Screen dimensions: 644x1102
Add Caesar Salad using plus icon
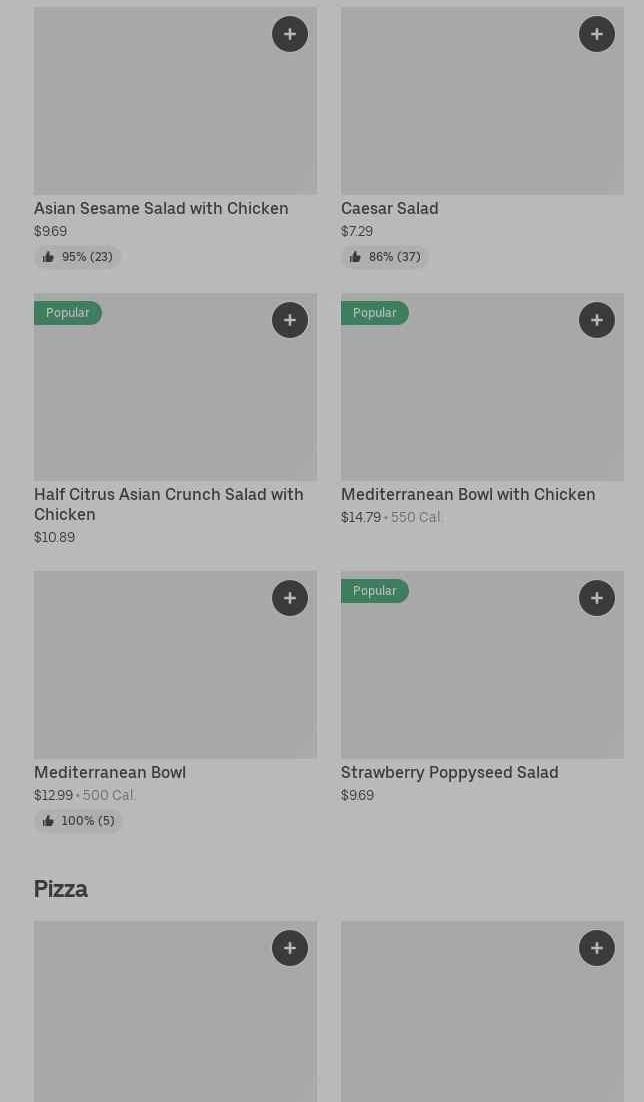click(597, 34)
